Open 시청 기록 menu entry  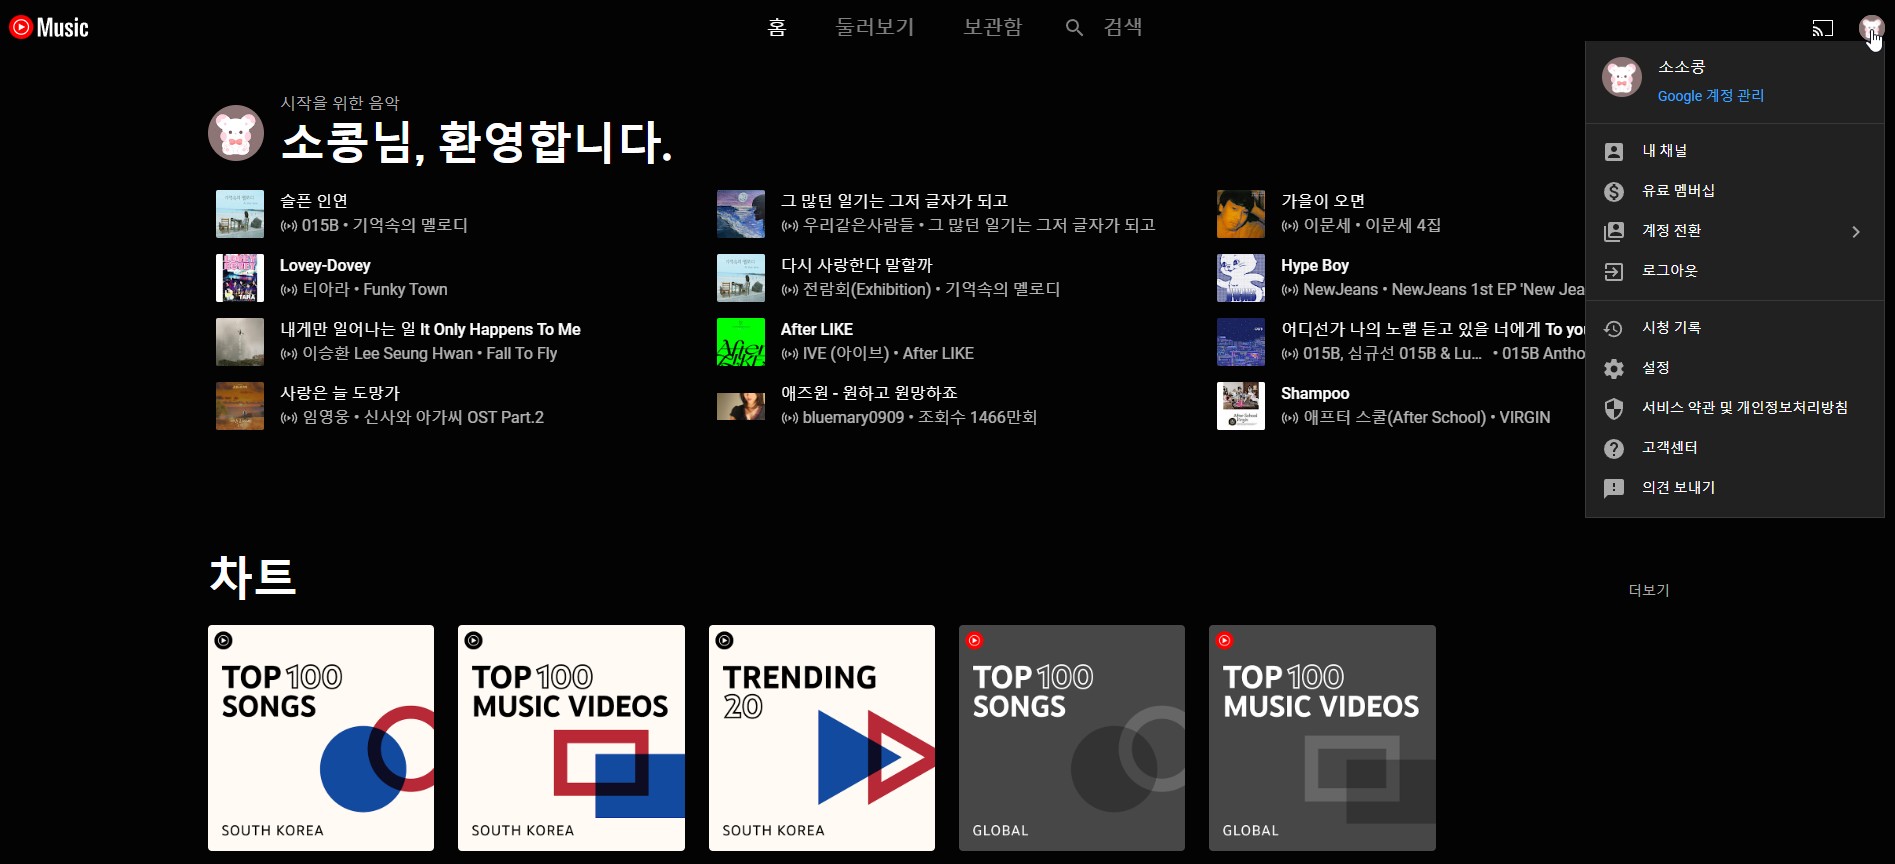(x=1735, y=328)
